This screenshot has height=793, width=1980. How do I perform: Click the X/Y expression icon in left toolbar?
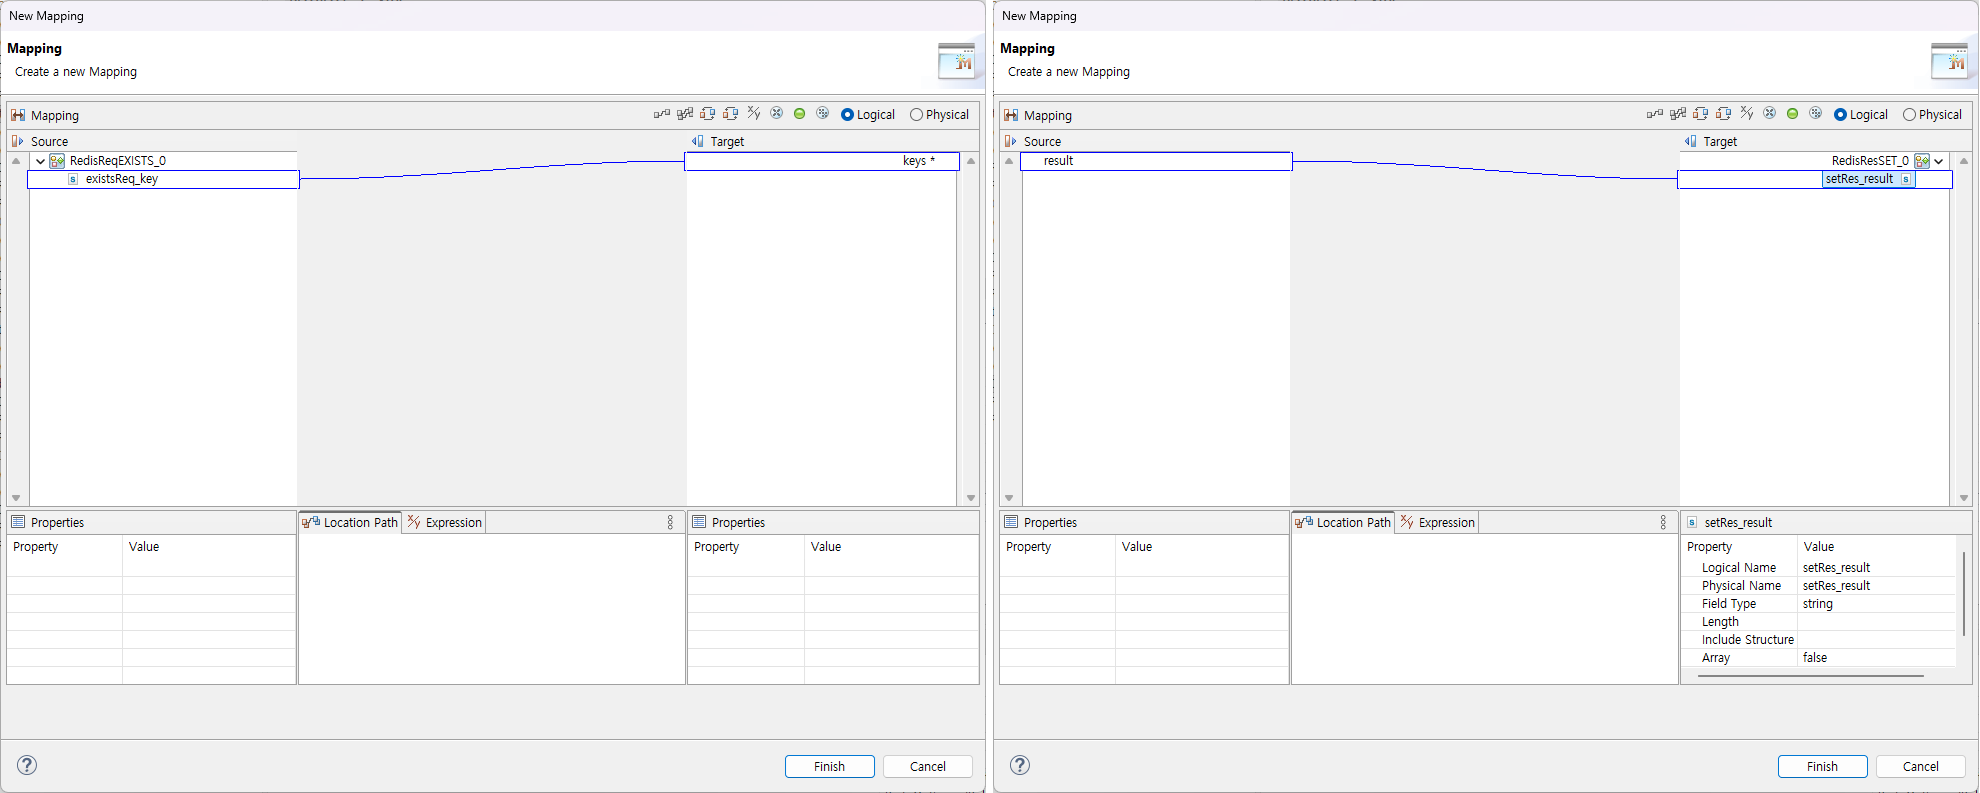754,114
